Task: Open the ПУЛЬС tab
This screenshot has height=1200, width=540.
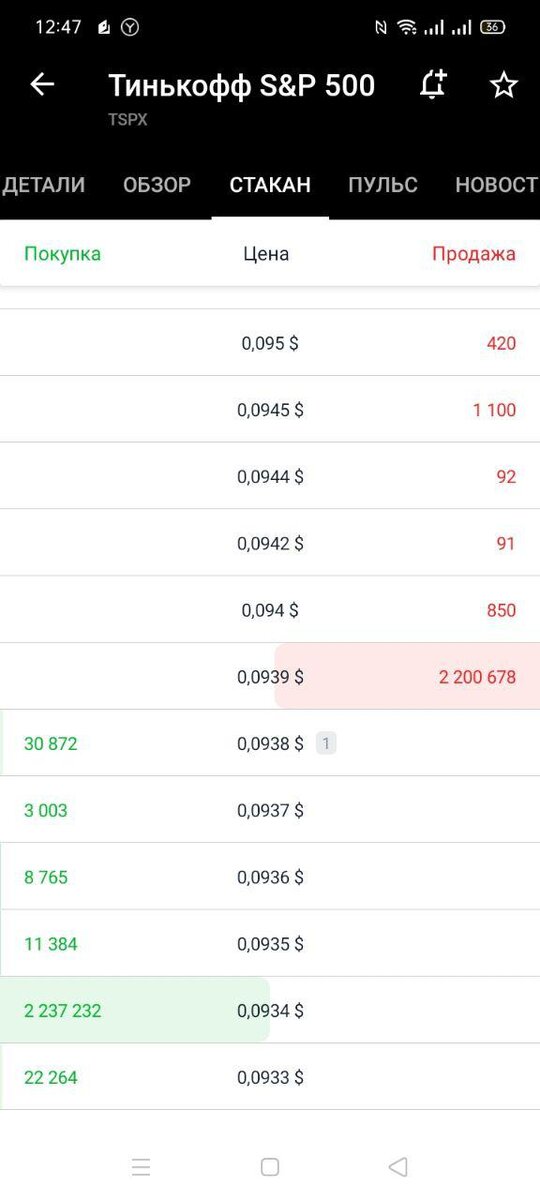Action: pos(383,185)
